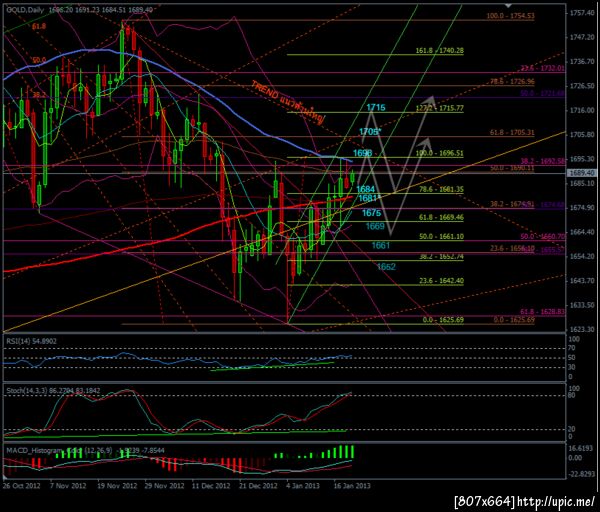The height and width of the screenshot is (512, 600).
Task: Click the '23.6 - 1732.01' Fibonacci label
Action: (x=542, y=68)
